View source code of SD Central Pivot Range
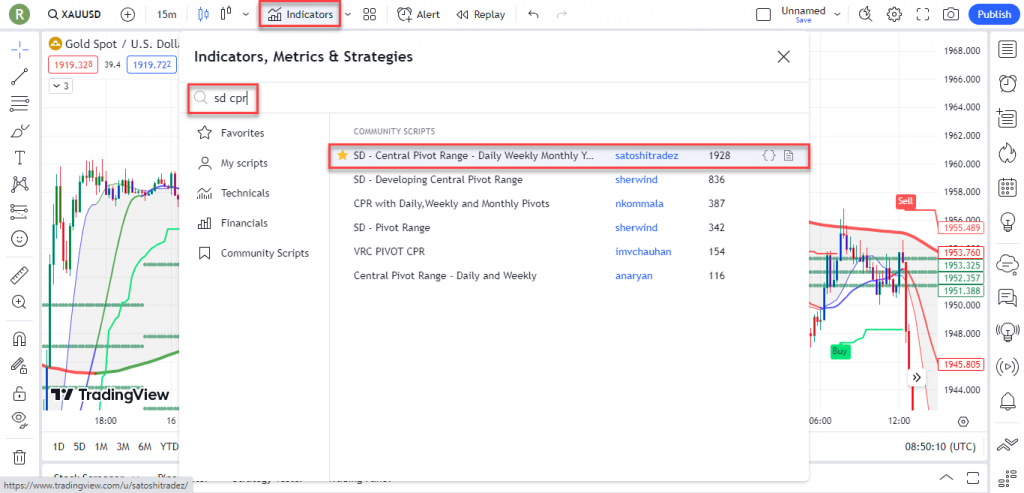The height and width of the screenshot is (493, 1024). [x=769, y=155]
